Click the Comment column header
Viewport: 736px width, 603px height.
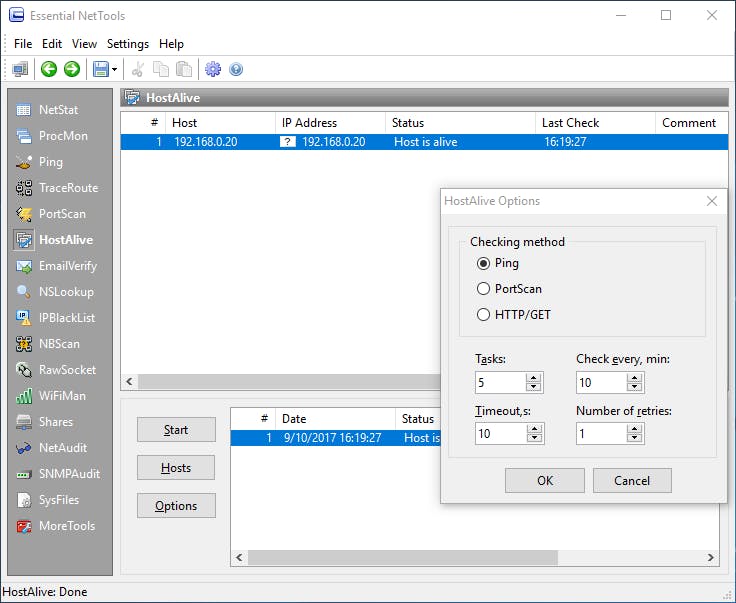click(x=691, y=123)
